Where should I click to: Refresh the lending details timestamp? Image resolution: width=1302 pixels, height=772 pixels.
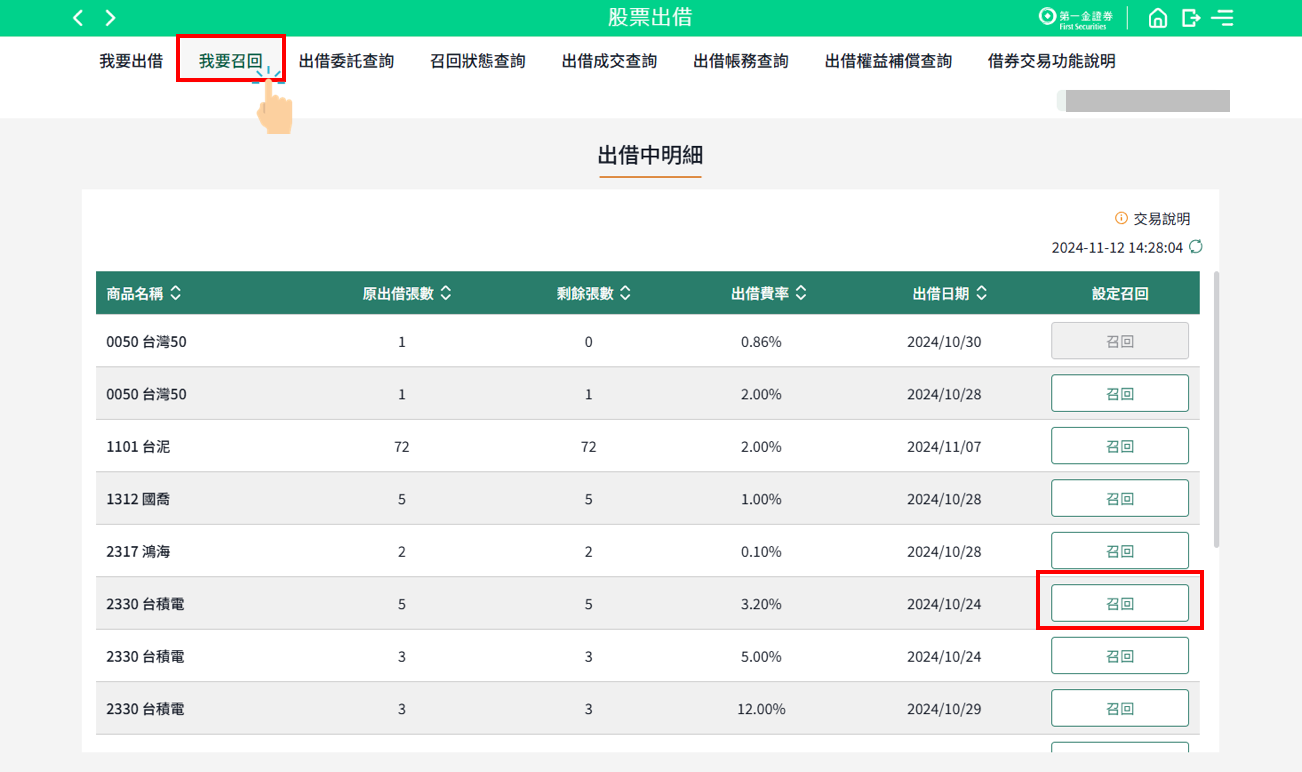1196,247
